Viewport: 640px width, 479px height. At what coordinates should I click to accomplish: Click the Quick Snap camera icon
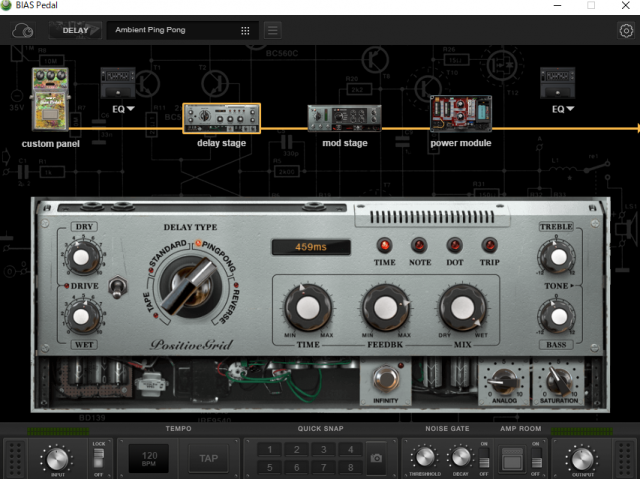point(376,458)
